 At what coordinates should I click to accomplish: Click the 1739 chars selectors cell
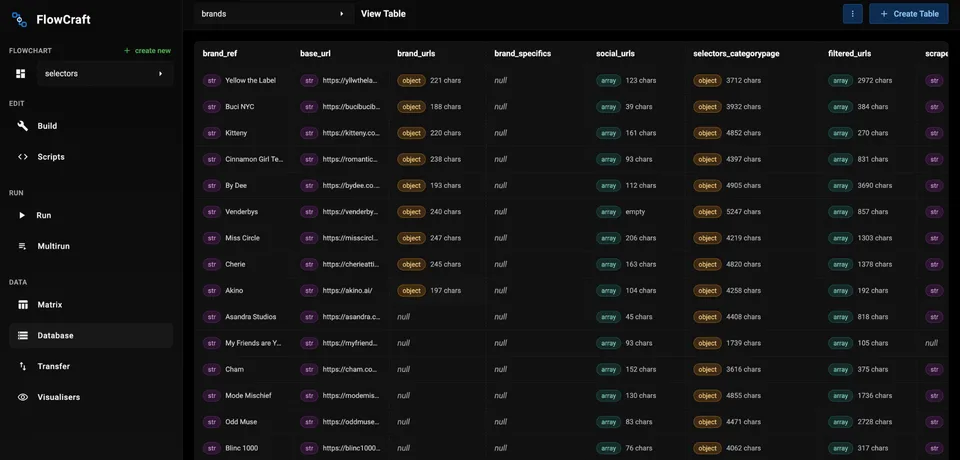click(x=754, y=344)
